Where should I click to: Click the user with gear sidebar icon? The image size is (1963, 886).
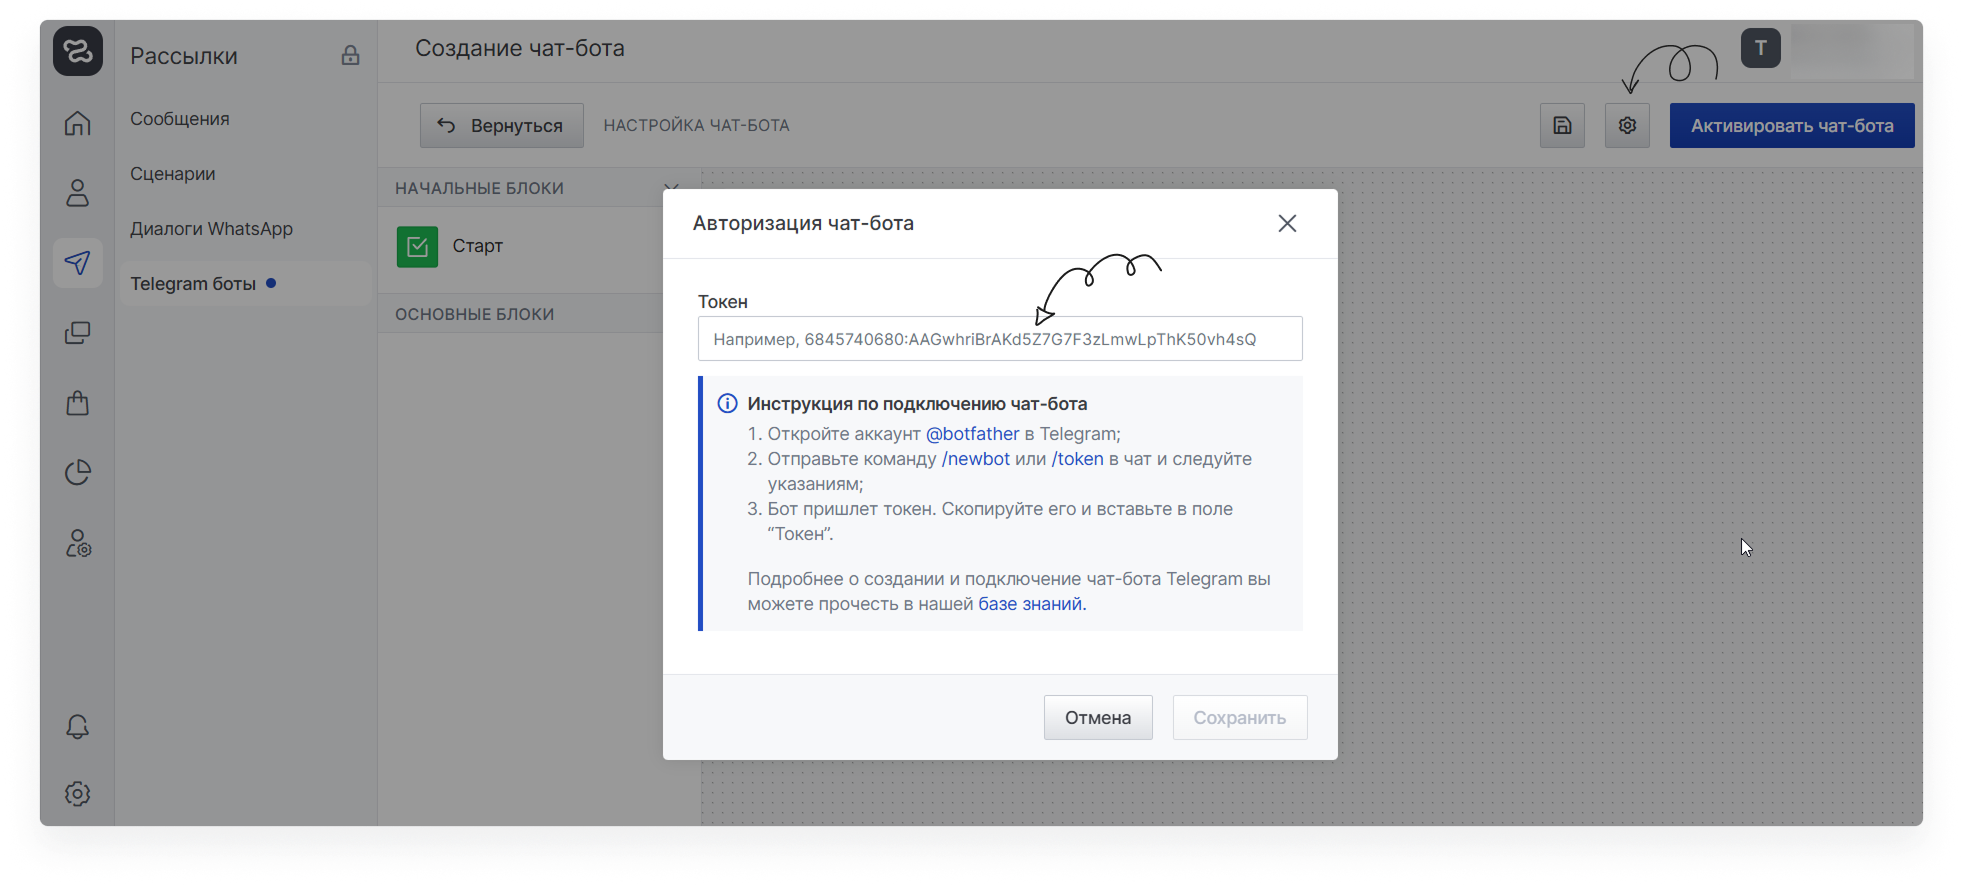[x=77, y=544]
